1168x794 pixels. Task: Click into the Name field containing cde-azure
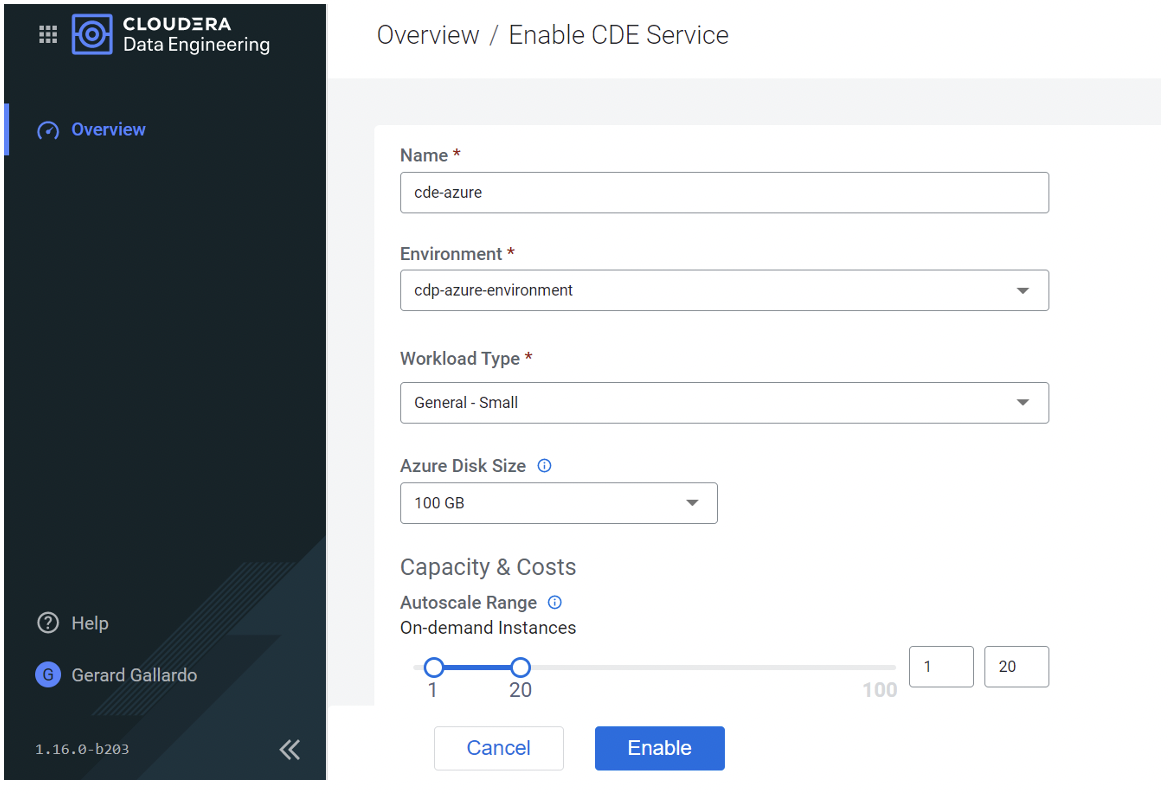[724, 192]
